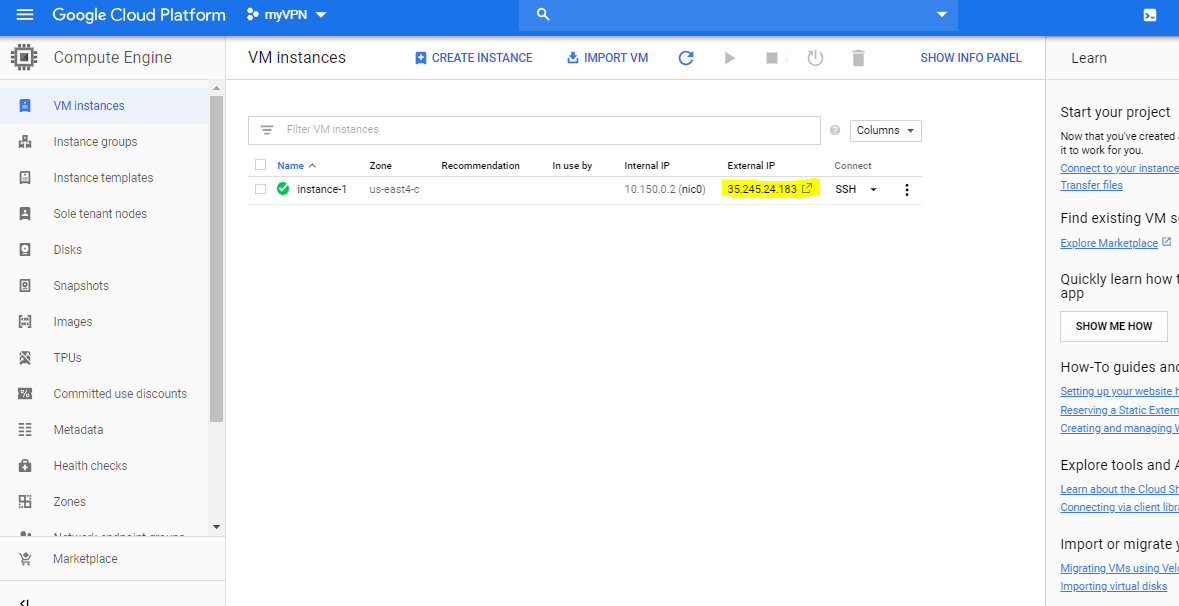Click the Disks sidebar icon
The width and height of the screenshot is (1179, 606).
(x=25, y=250)
